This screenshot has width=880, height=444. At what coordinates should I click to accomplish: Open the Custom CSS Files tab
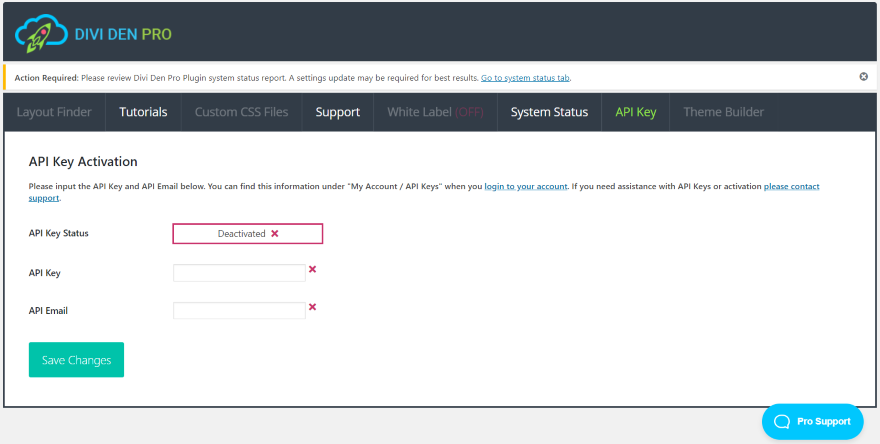241,112
